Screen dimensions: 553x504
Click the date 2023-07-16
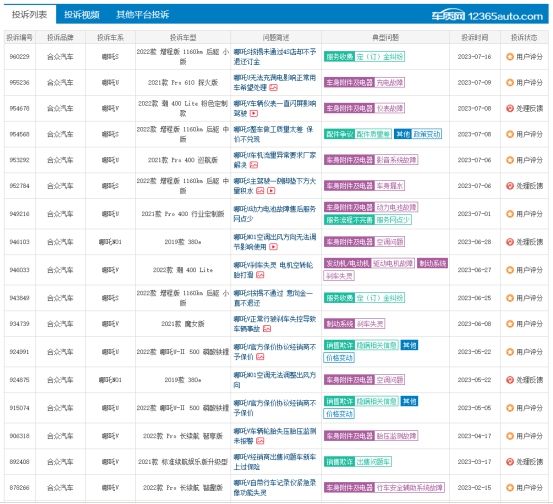pyautogui.click(x=474, y=56)
